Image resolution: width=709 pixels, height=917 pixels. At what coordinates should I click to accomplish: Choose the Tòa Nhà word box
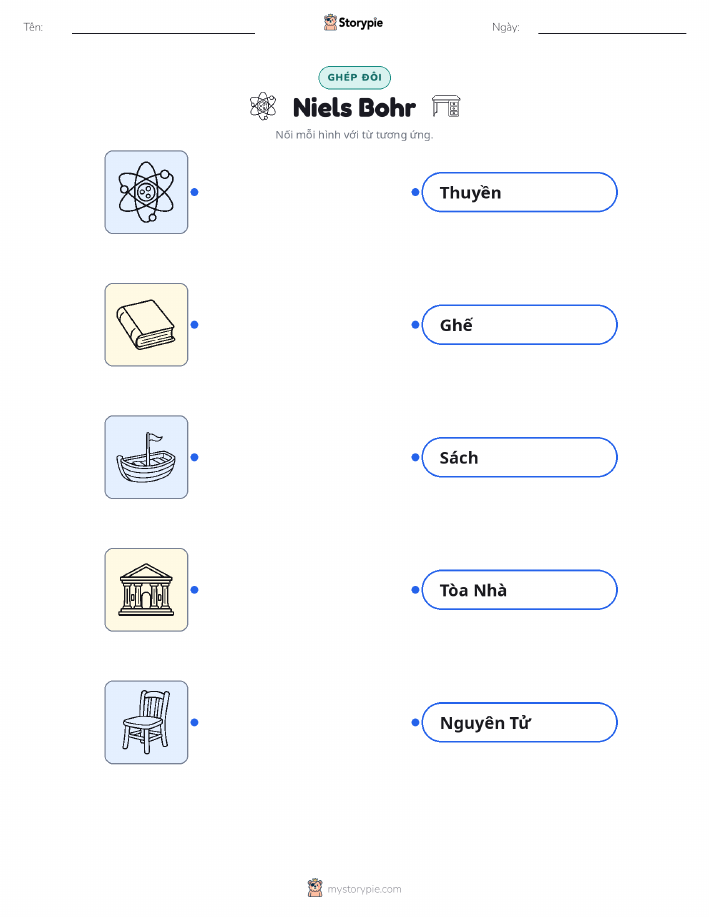[x=519, y=590]
